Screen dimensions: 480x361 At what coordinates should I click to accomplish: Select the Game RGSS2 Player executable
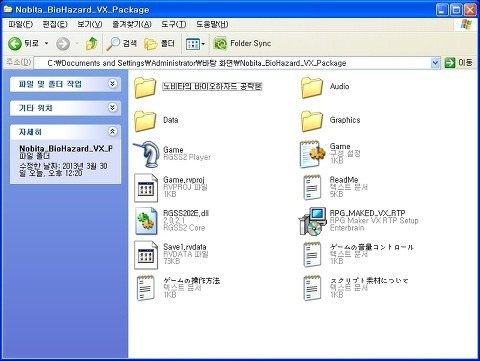172,154
